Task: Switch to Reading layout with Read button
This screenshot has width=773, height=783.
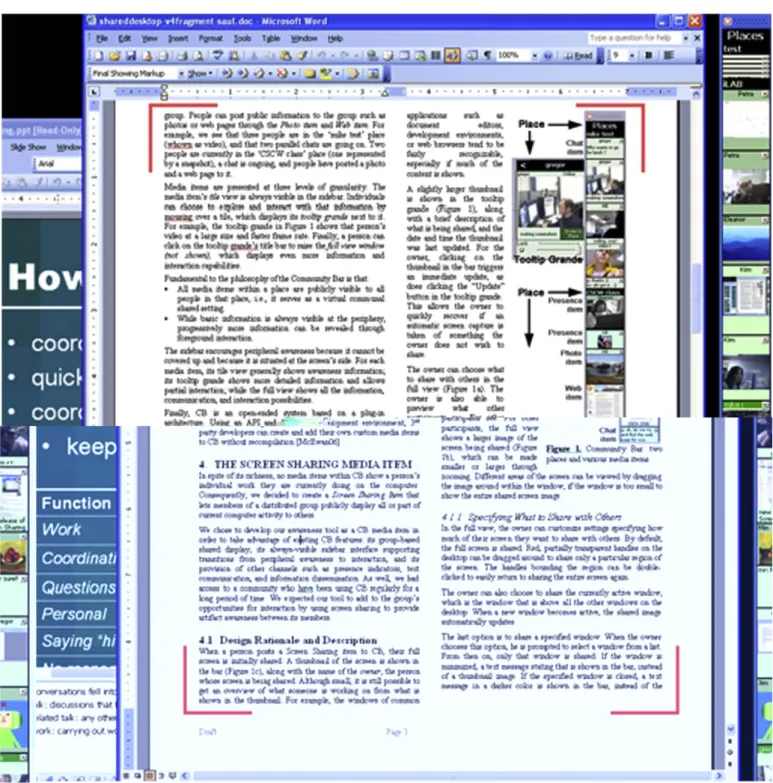Action: 578,55
